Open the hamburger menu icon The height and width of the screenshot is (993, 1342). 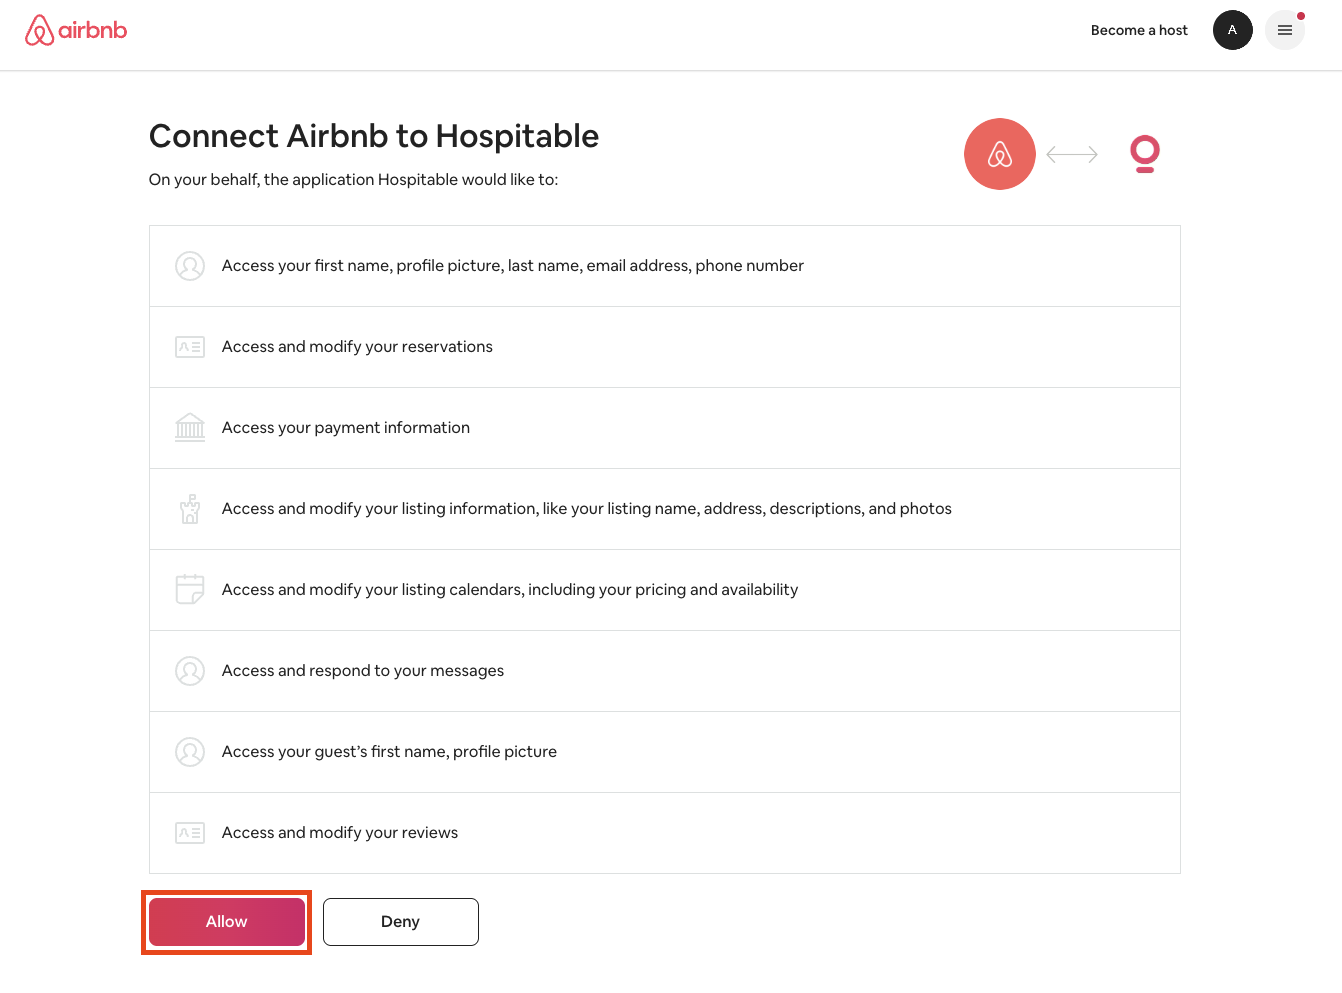pyautogui.click(x=1284, y=30)
